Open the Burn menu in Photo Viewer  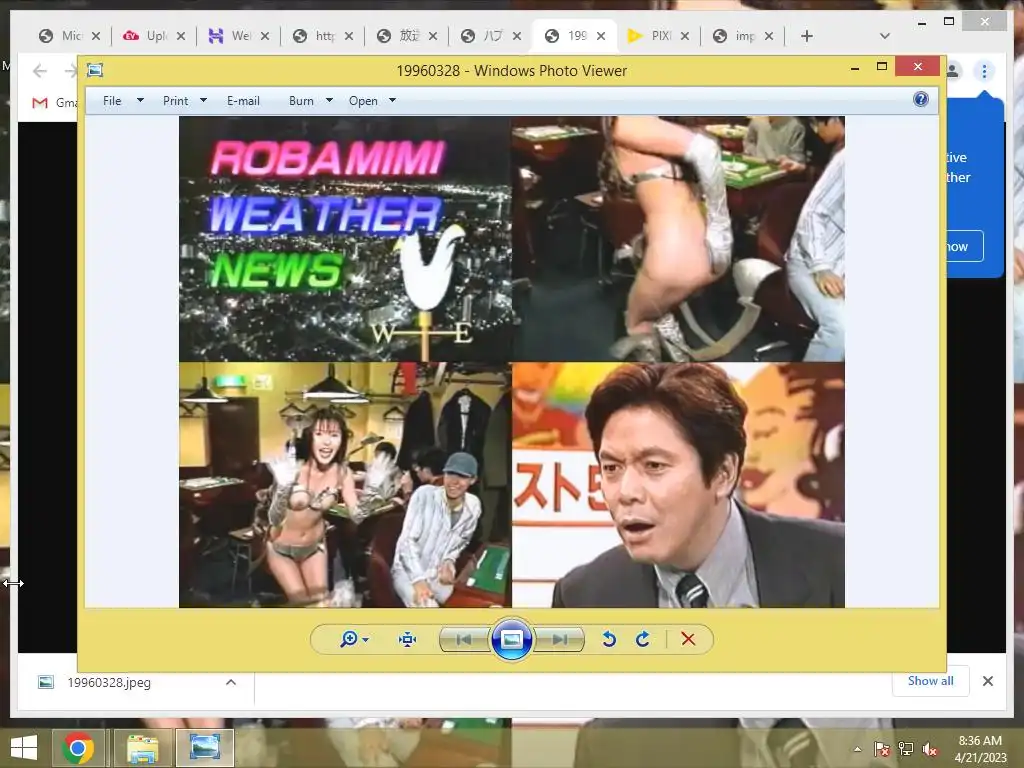point(301,101)
